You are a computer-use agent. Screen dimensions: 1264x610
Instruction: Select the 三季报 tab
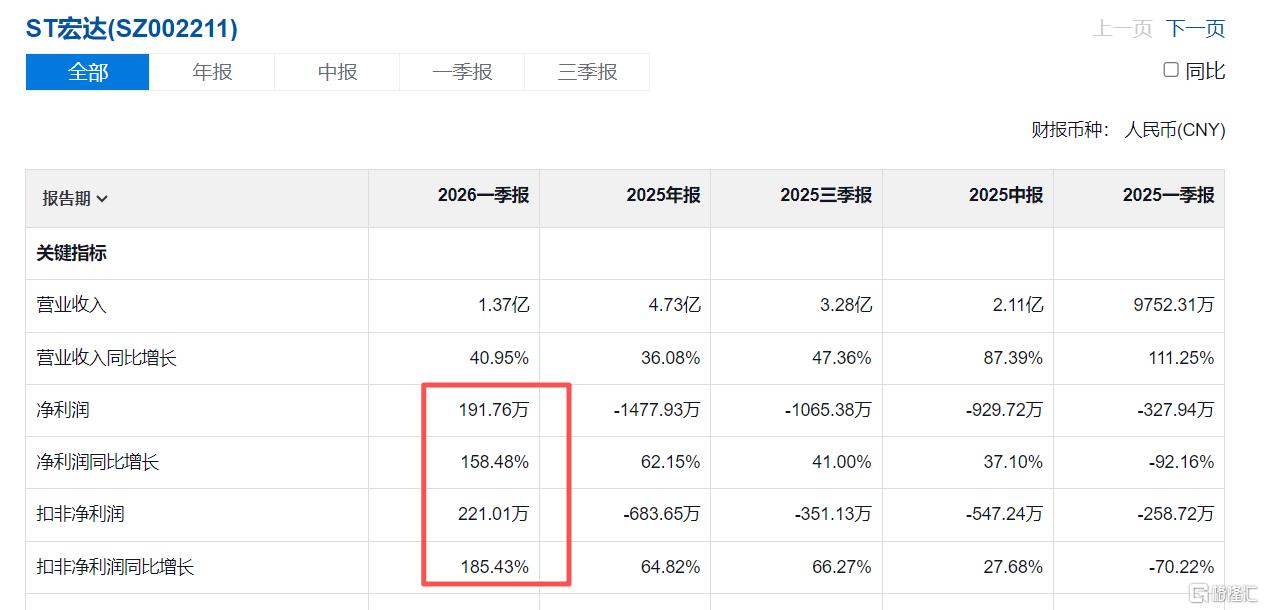point(587,72)
